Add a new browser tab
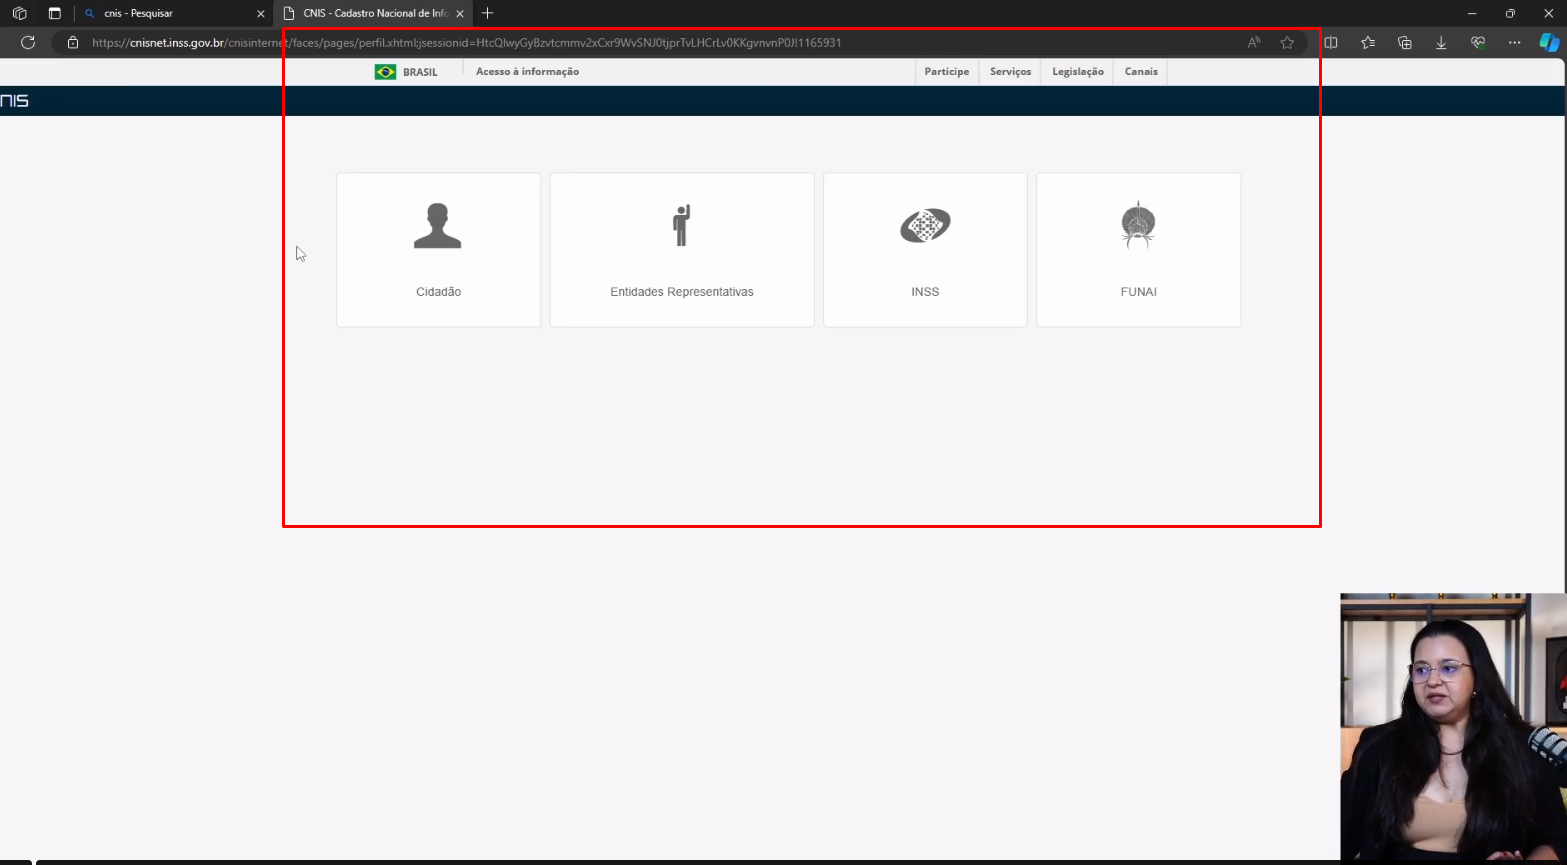This screenshot has width=1567, height=865. pyautogui.click(x=488, y=13)
